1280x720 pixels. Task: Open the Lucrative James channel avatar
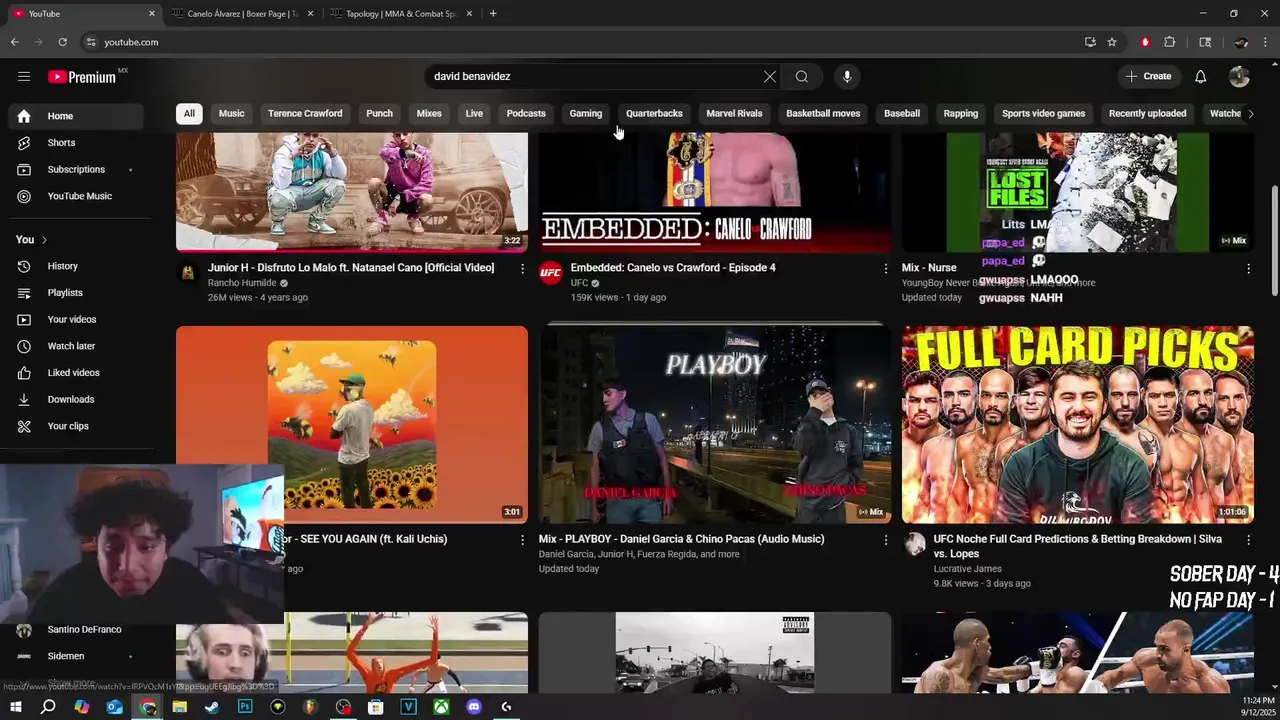click(914, 544)
